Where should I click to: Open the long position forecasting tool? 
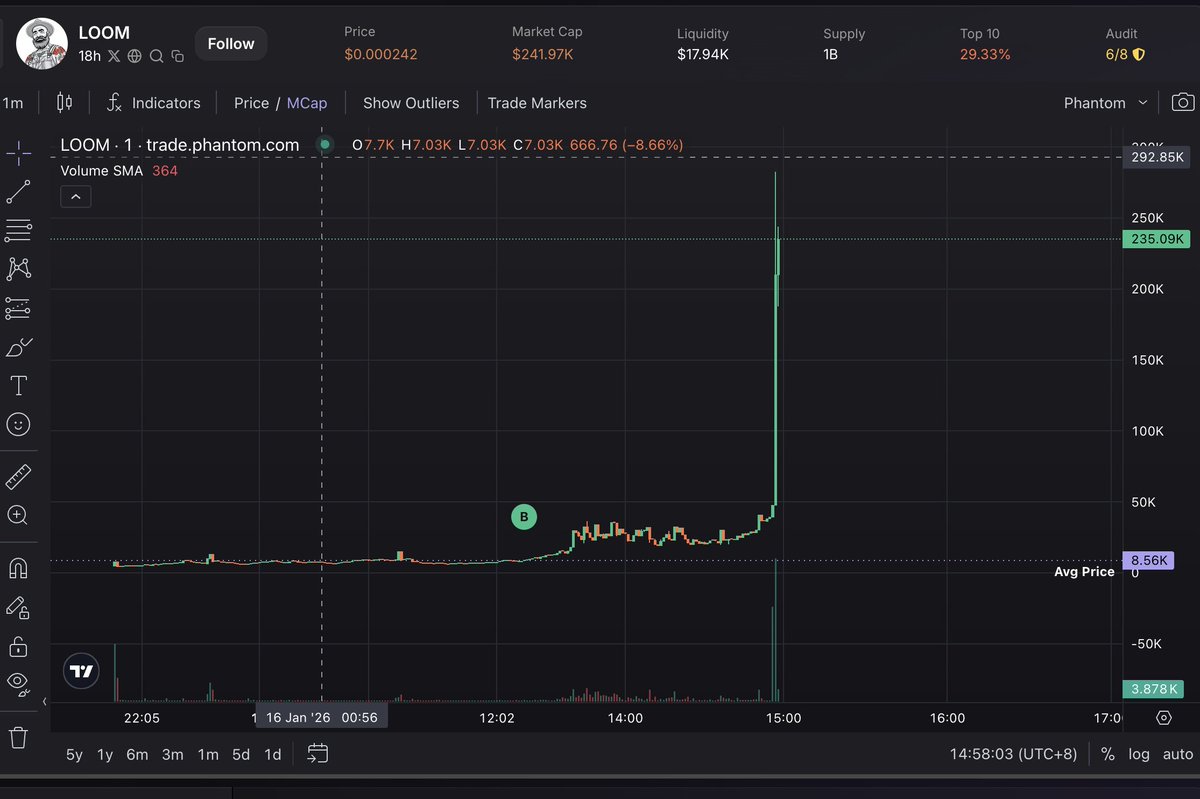(x=18, y=308)
